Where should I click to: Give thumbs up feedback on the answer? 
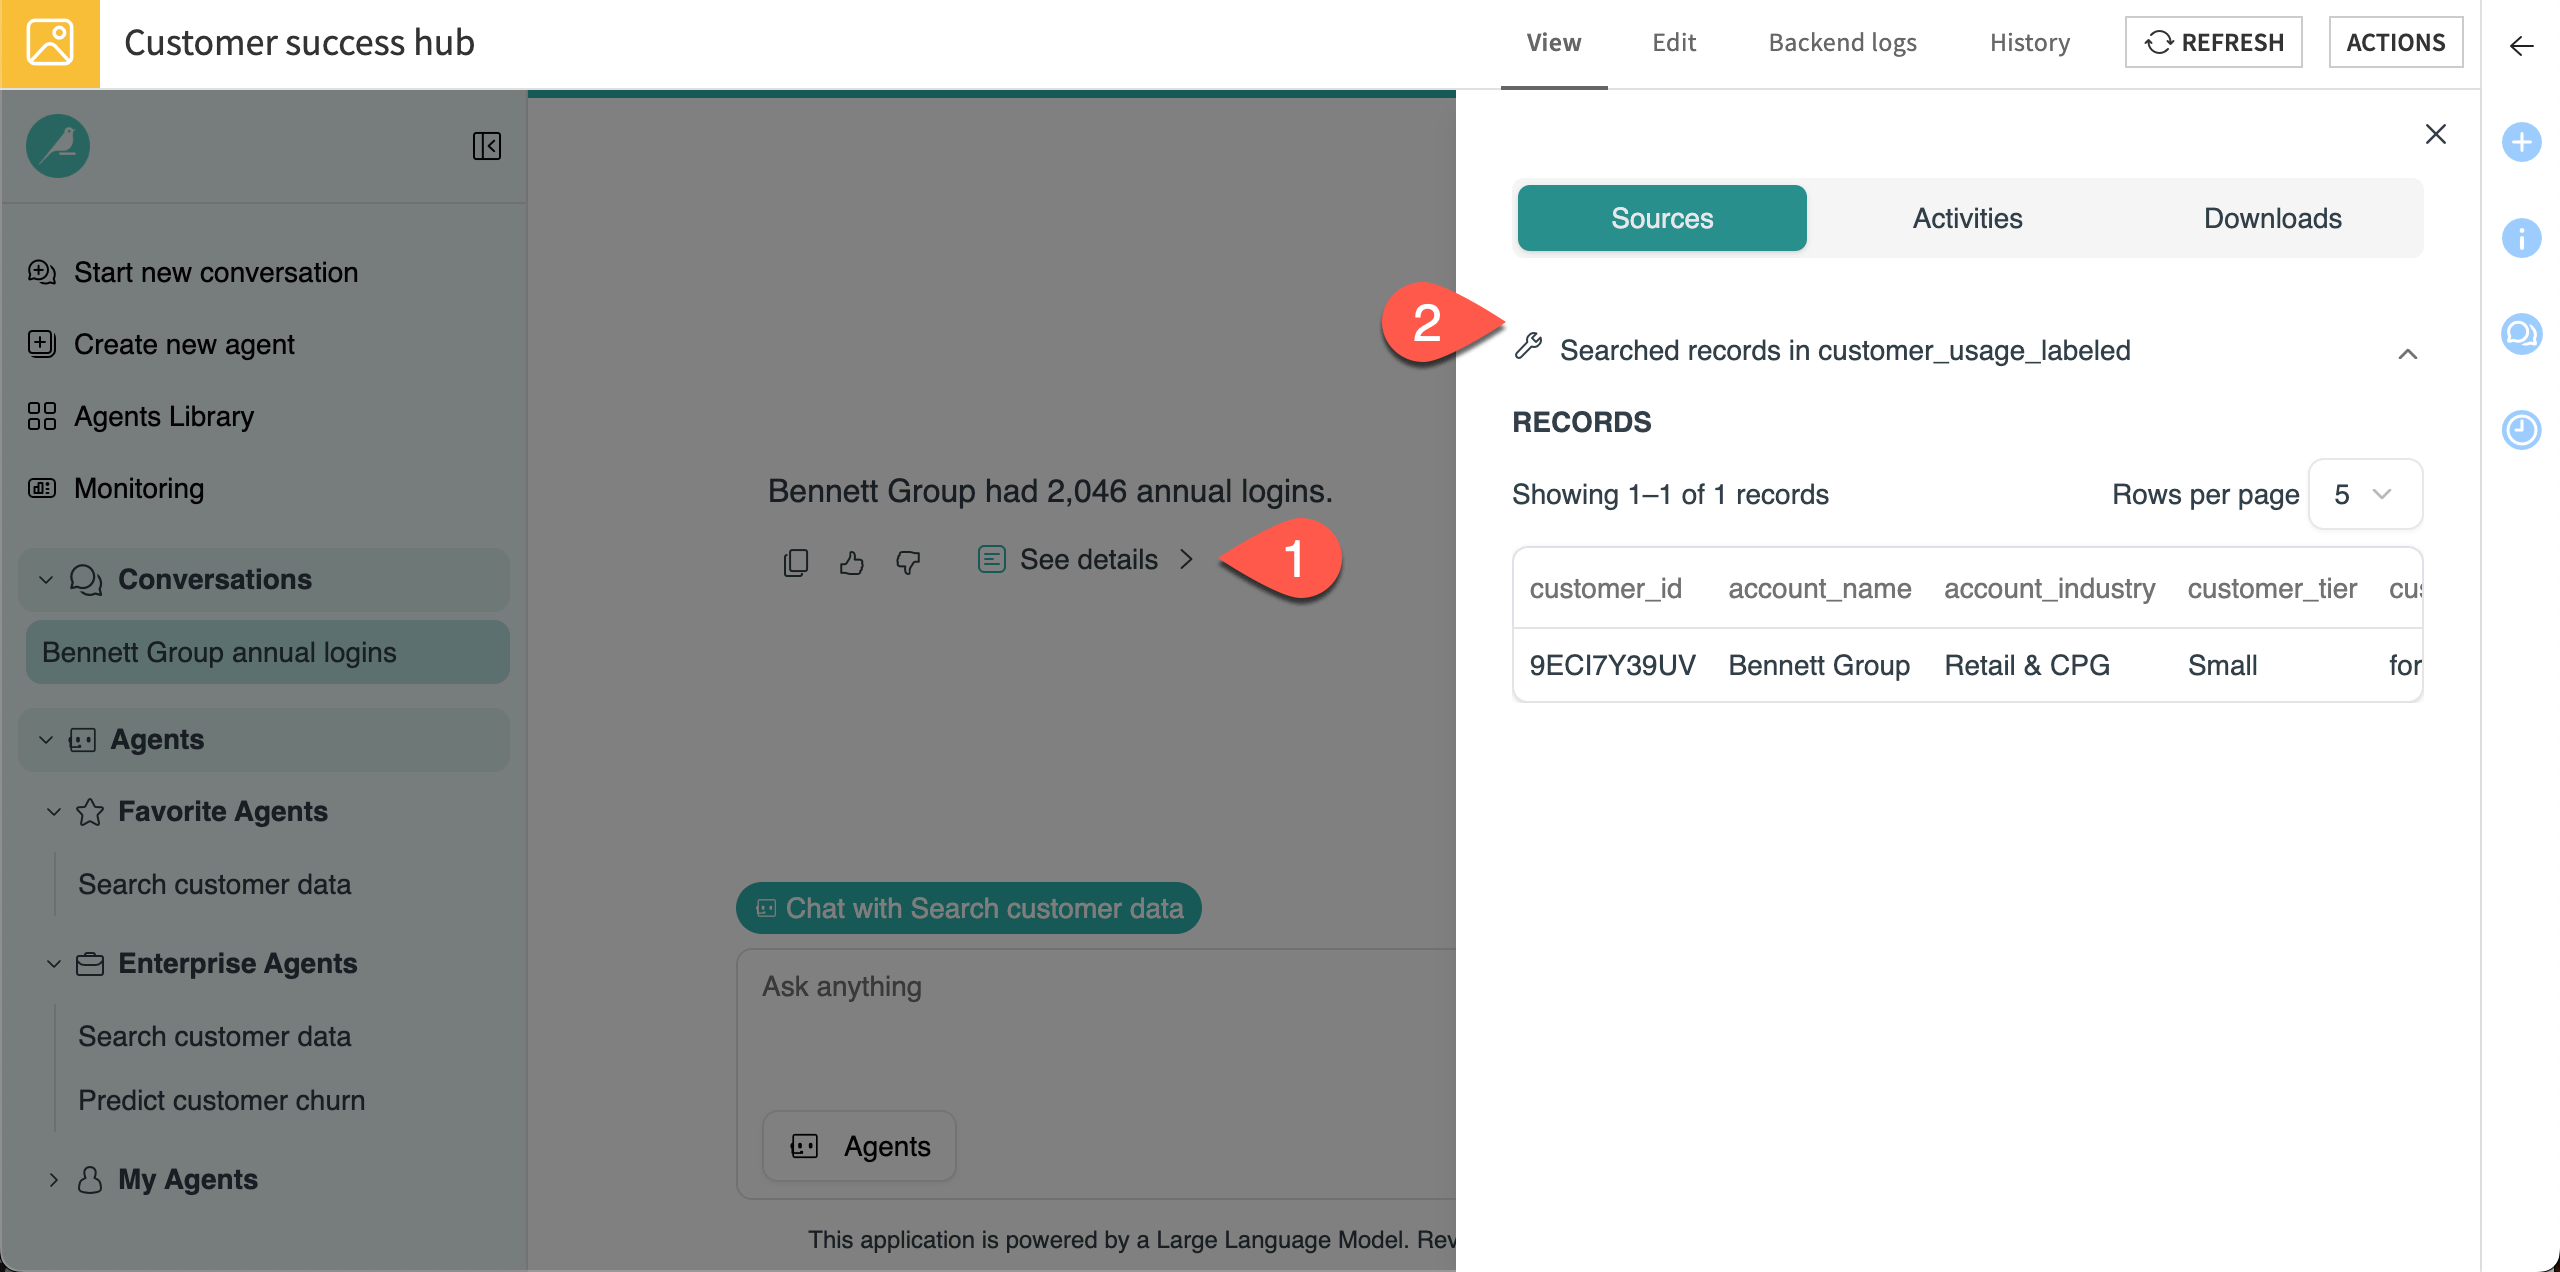[x=851, y=561]
